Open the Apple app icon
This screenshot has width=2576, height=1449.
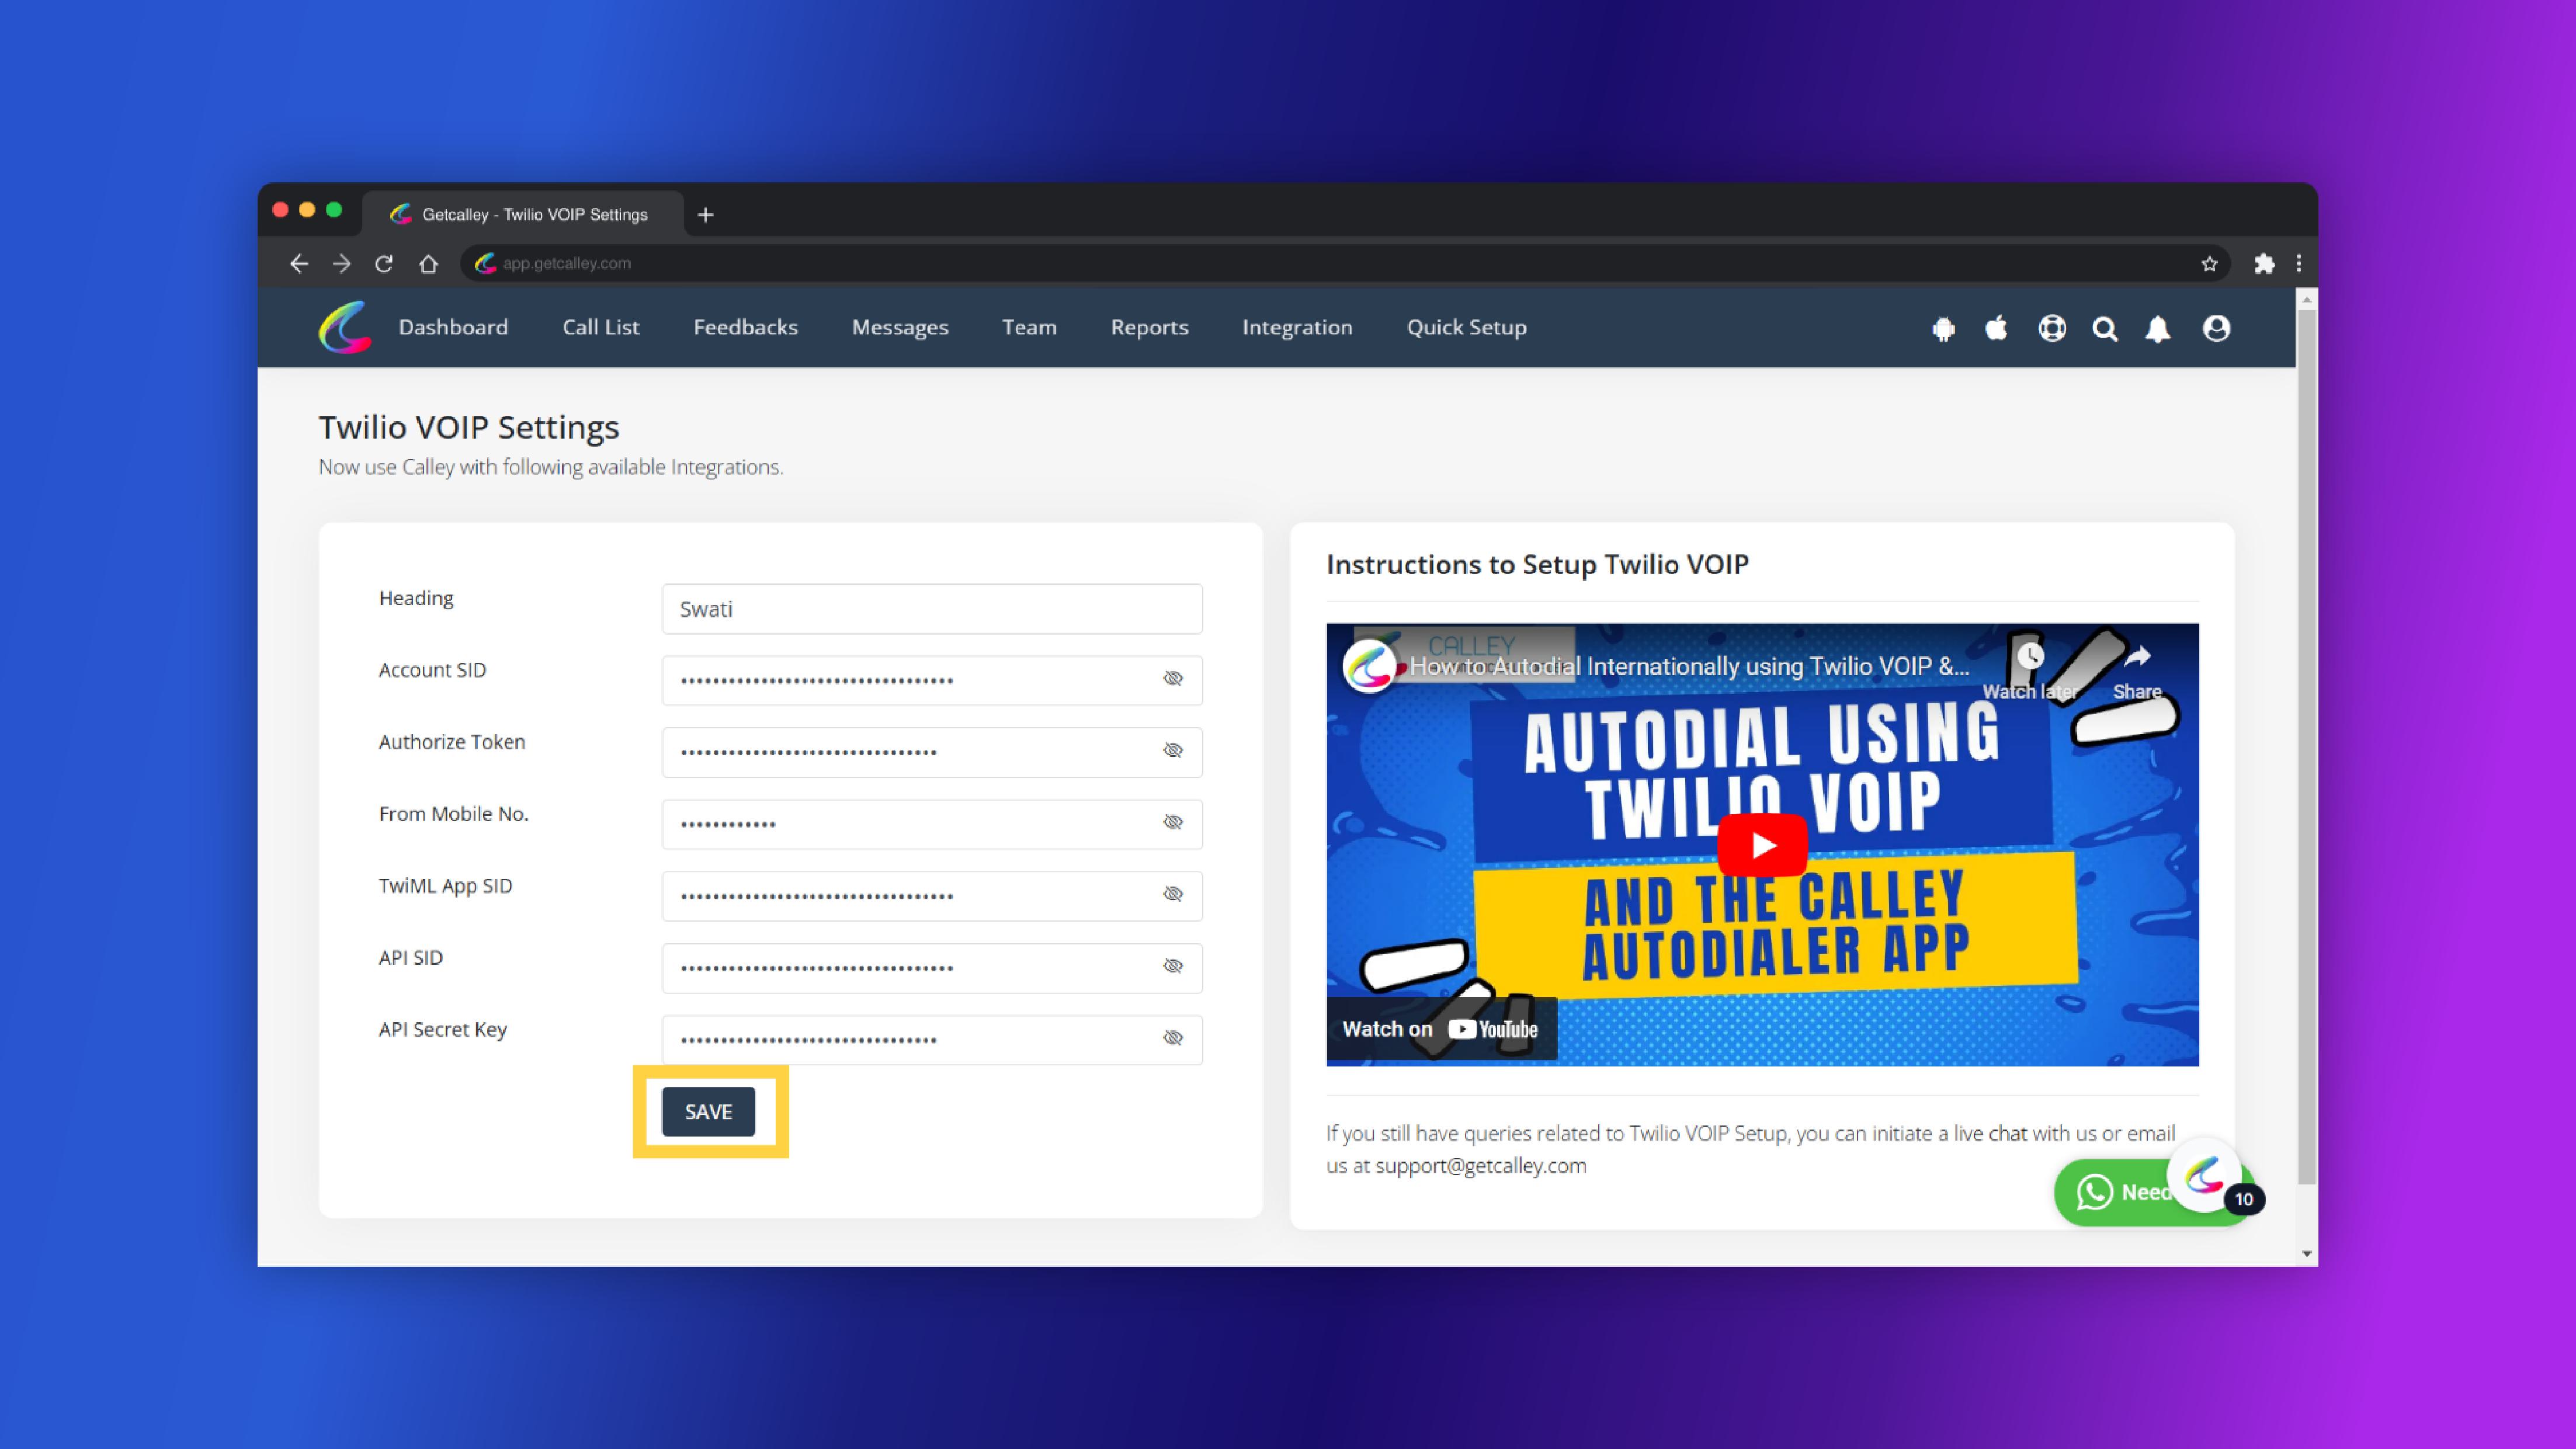[x=1996, y=328]
